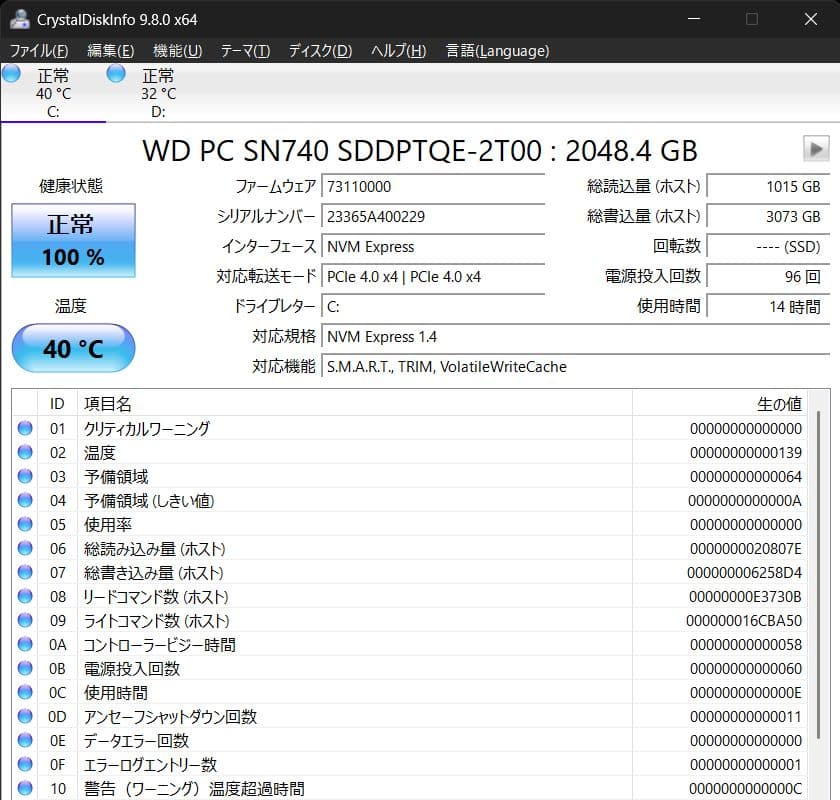Click status orb for 総書き込み量 (ホスト) row
Image resolution: width=840 pixels, height=800 pixels.
click(25, 572)
